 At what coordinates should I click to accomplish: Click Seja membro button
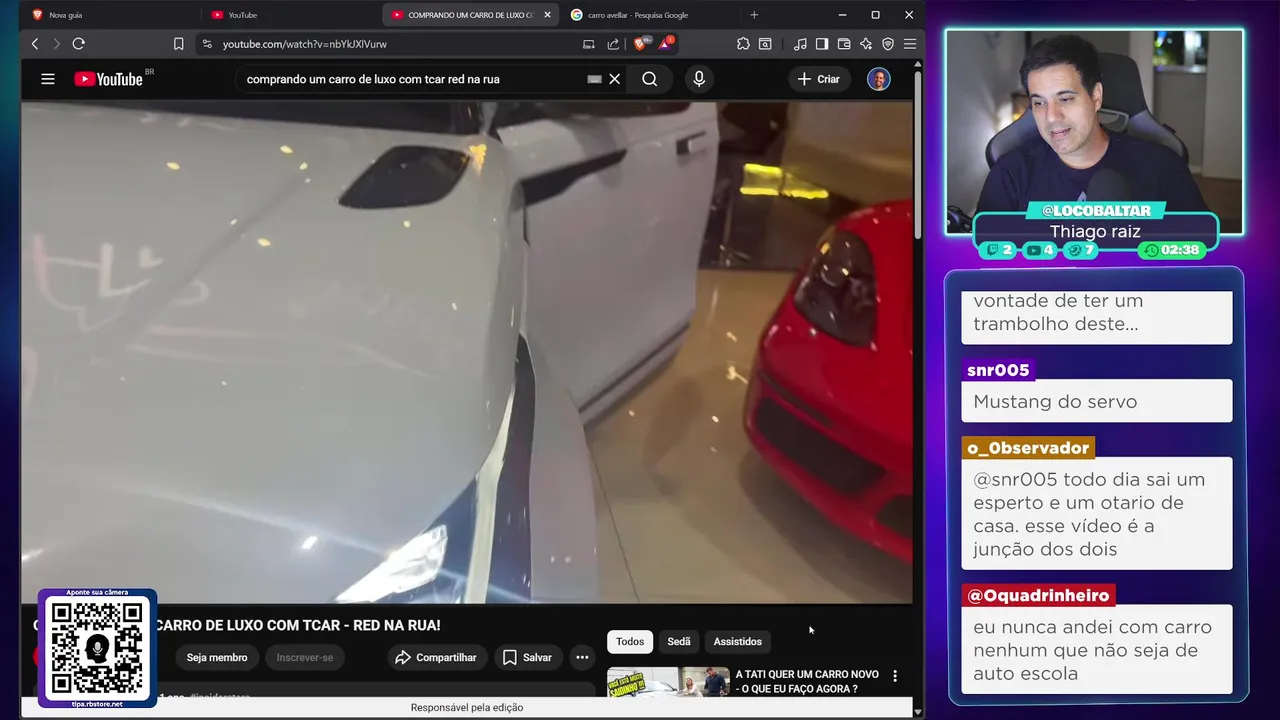(217, 657)
